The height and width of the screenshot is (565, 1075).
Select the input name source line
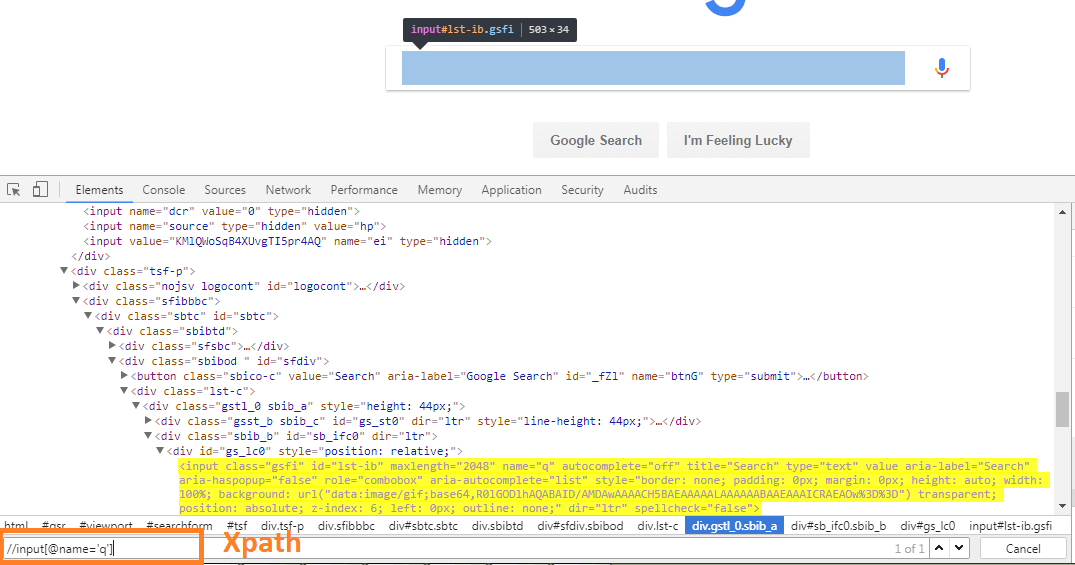(x=234, y=226)
